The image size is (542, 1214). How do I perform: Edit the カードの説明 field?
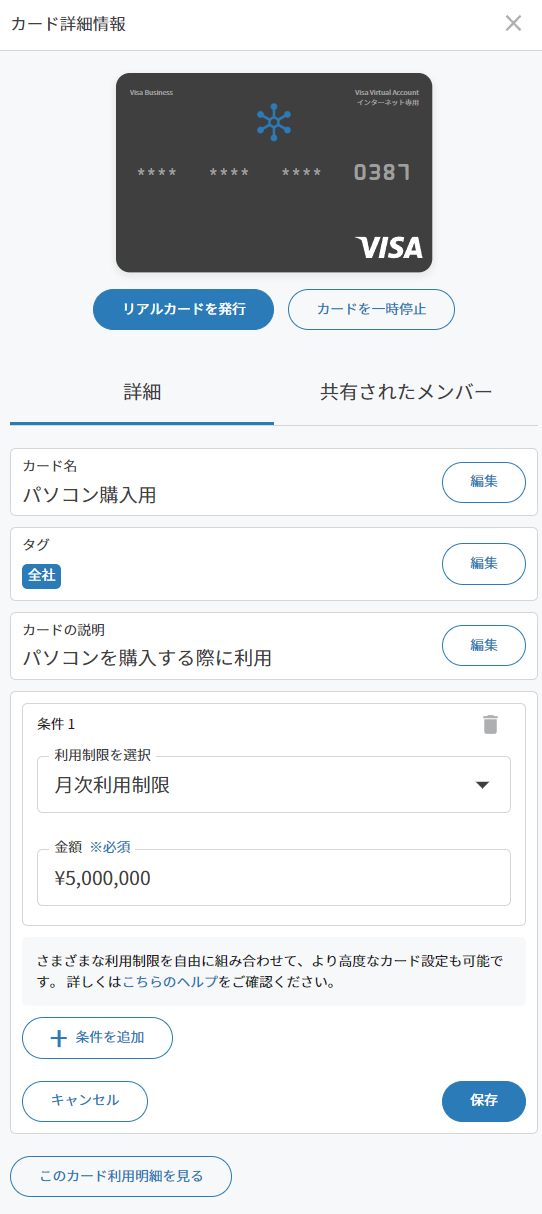484,645
